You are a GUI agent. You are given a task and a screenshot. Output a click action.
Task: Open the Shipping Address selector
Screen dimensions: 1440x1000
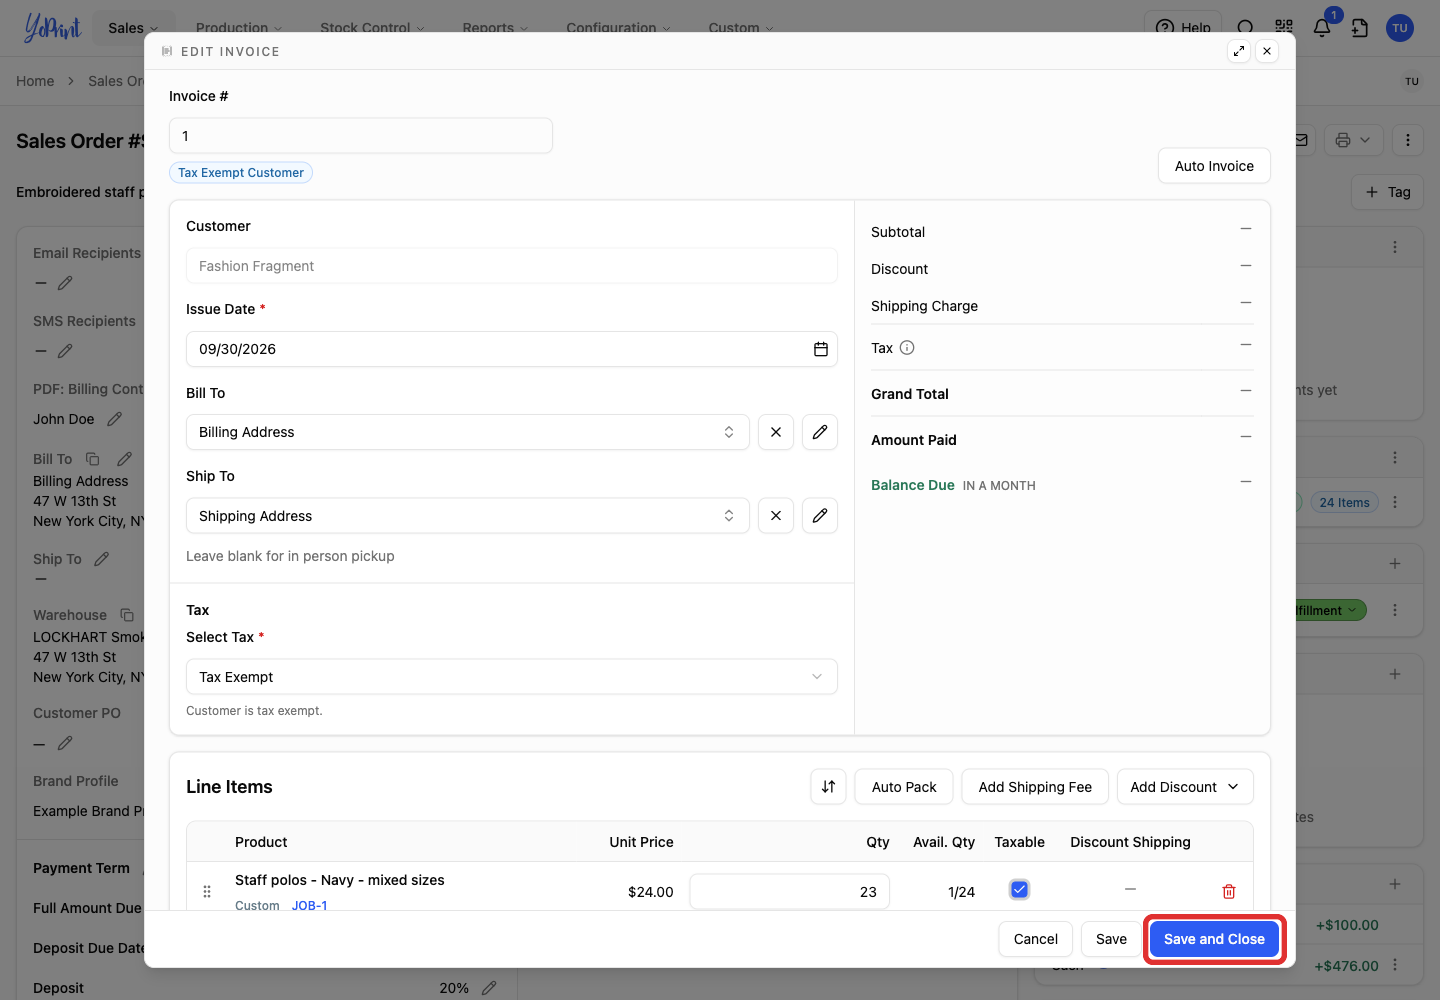pos(468,516)
